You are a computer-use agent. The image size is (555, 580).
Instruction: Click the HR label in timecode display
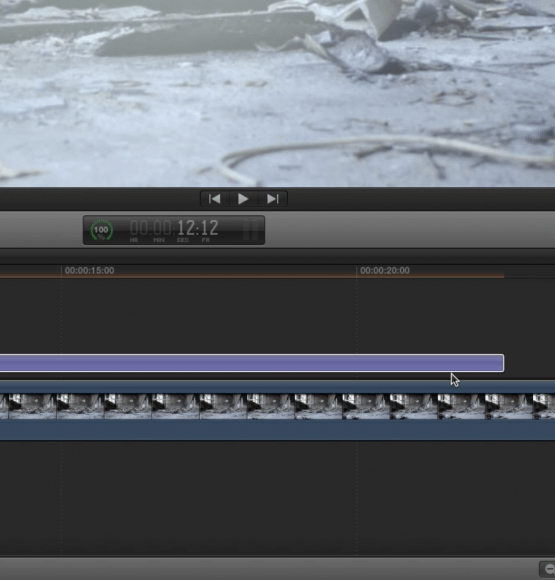pos(134,240)
